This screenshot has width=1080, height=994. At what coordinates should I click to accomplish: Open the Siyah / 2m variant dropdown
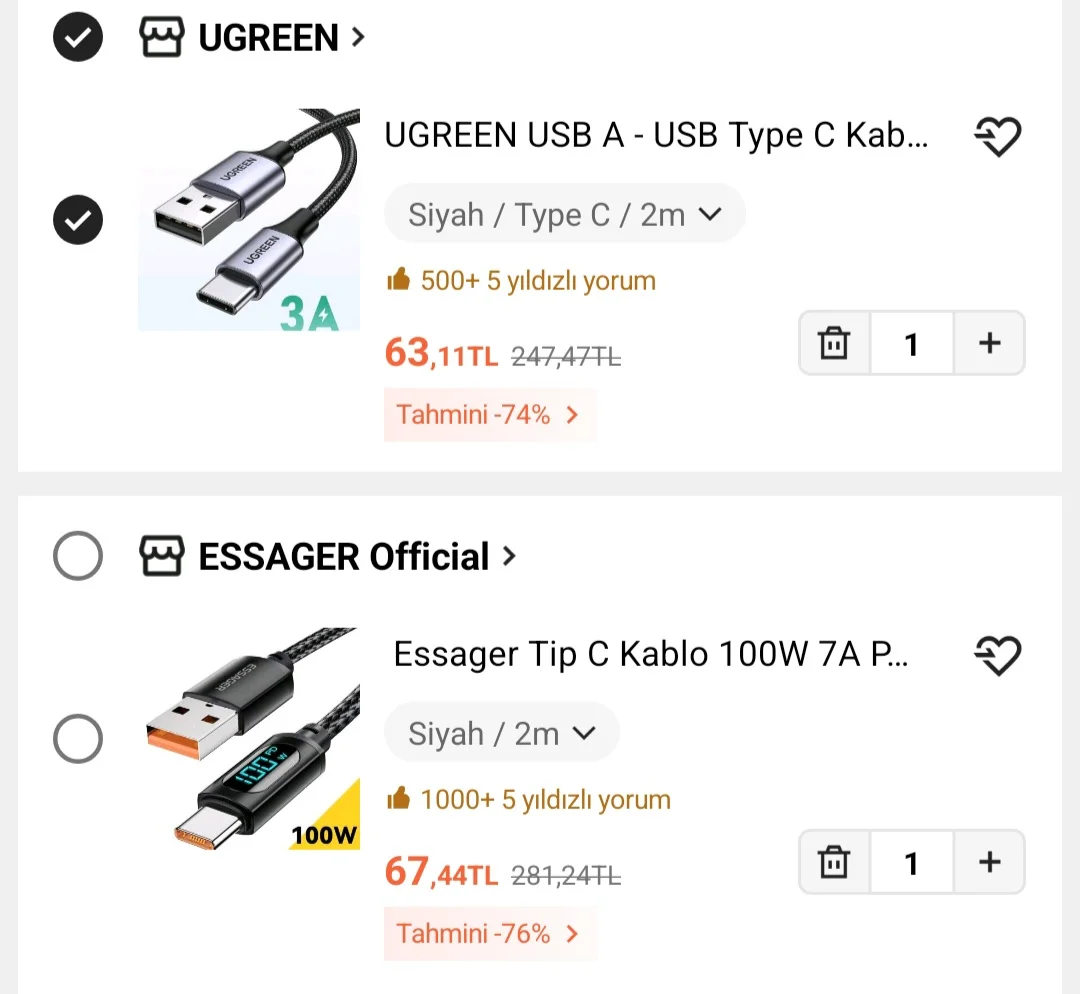(502, 733)
